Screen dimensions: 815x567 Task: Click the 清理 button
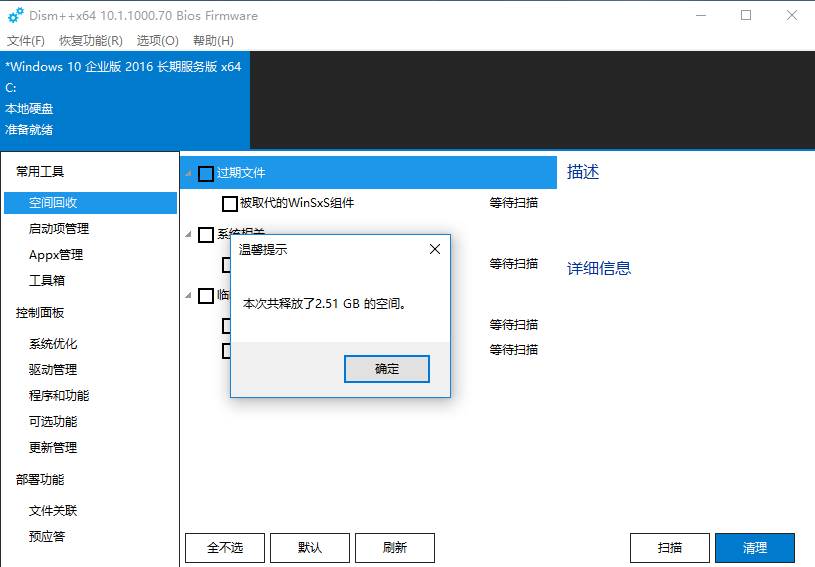click(x=754, y=548)
